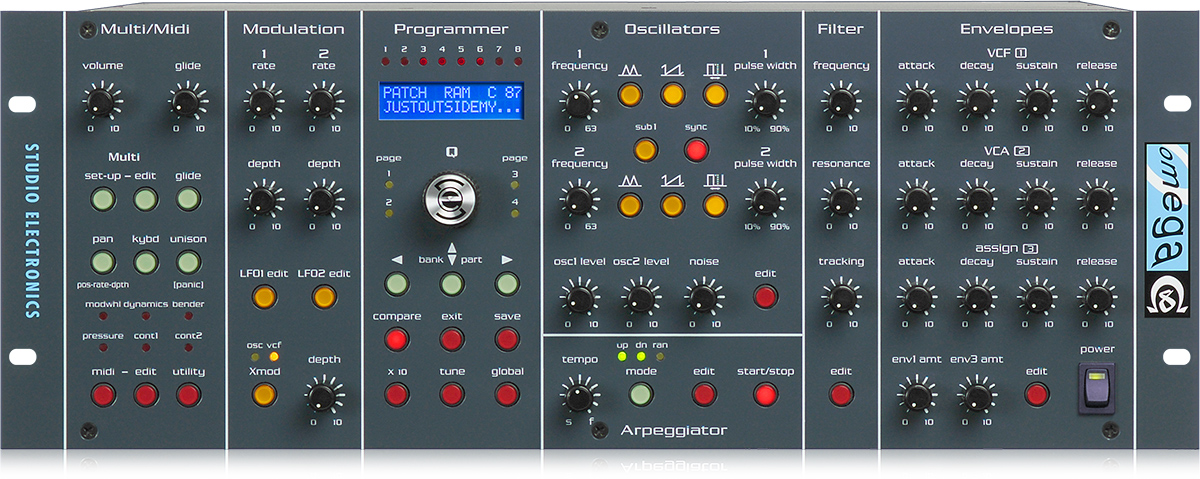Image resolution: width=1200 pixels, height=479 pixels.
Task: Toggle the sub1 oscillator button
Action: (646, 150)
